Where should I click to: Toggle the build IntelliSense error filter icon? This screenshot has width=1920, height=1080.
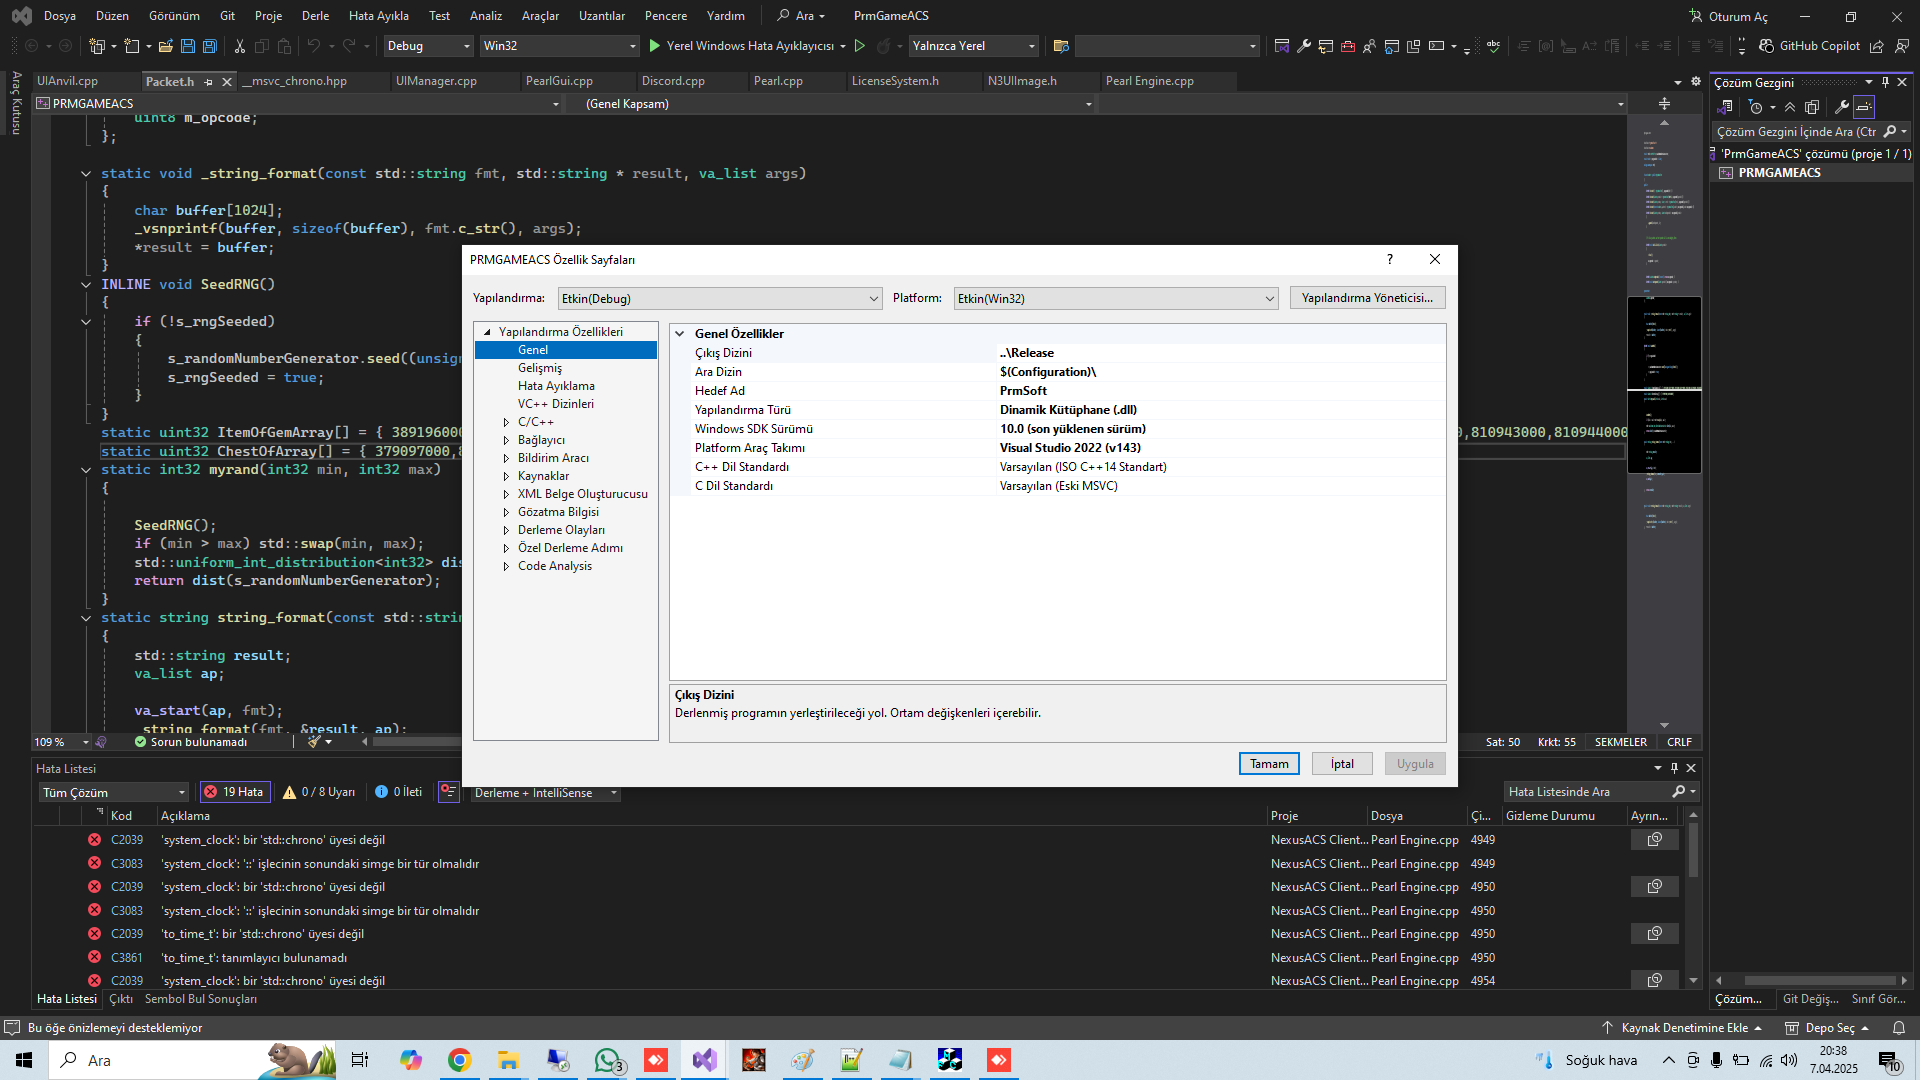click(448, 792)
